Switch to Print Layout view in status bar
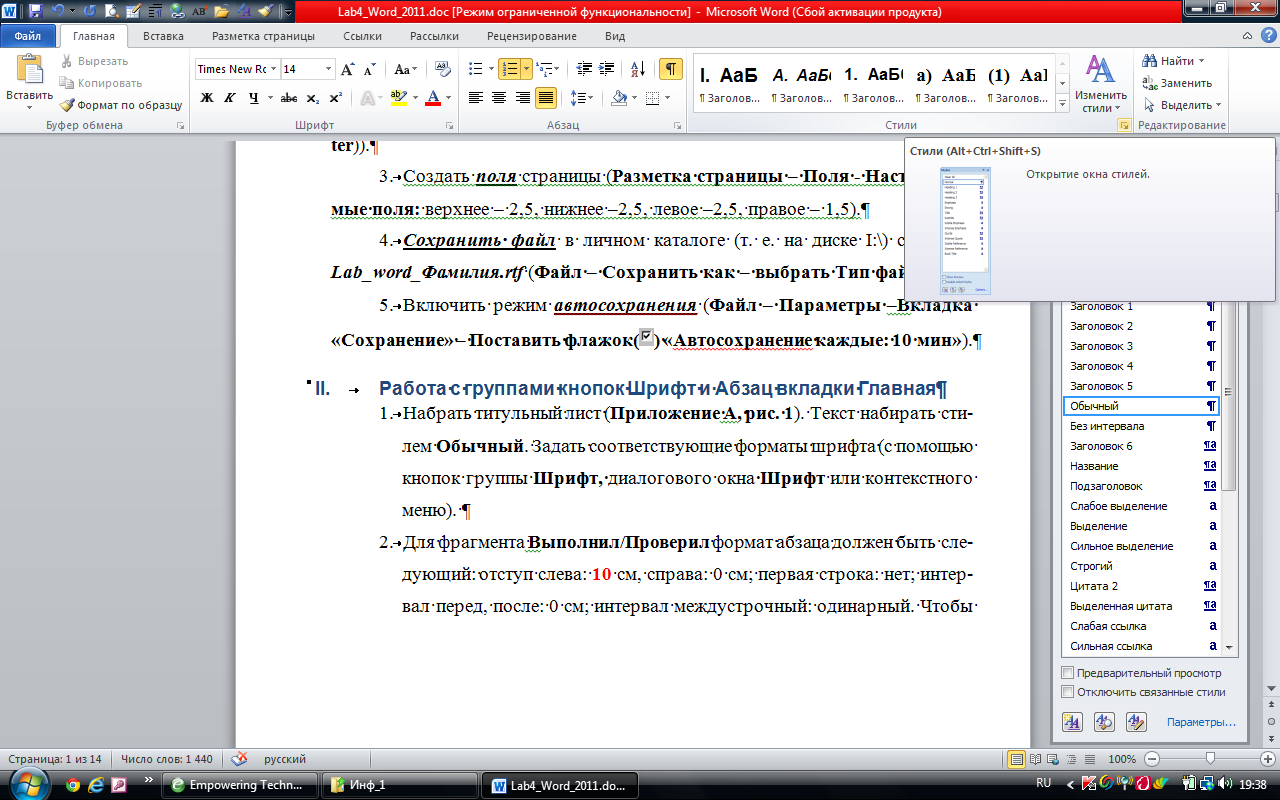This screenshot has width=1280, height=800. point(1016,759)
